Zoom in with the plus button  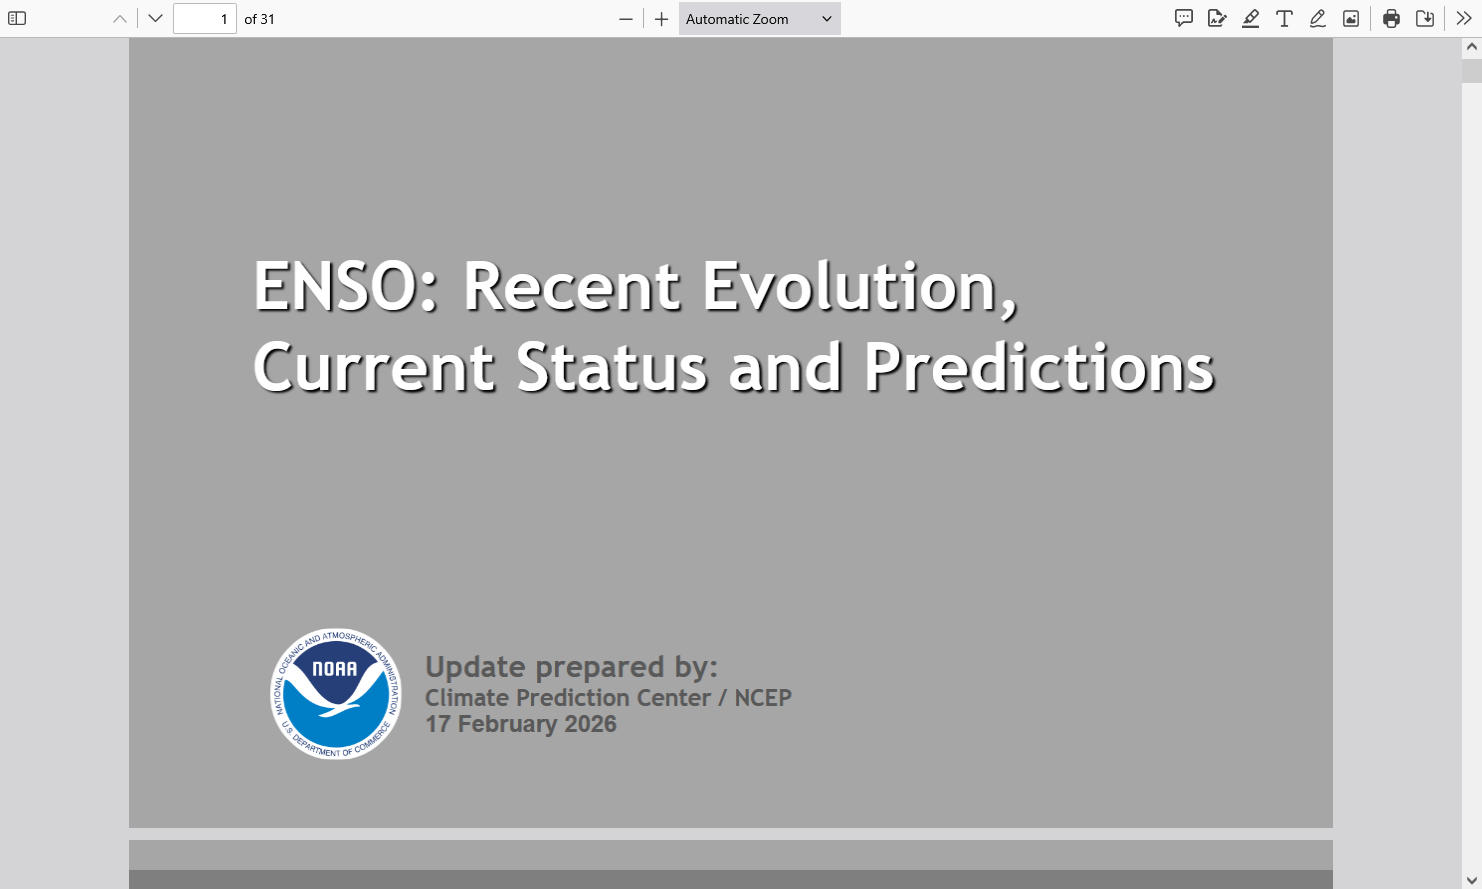661,18
